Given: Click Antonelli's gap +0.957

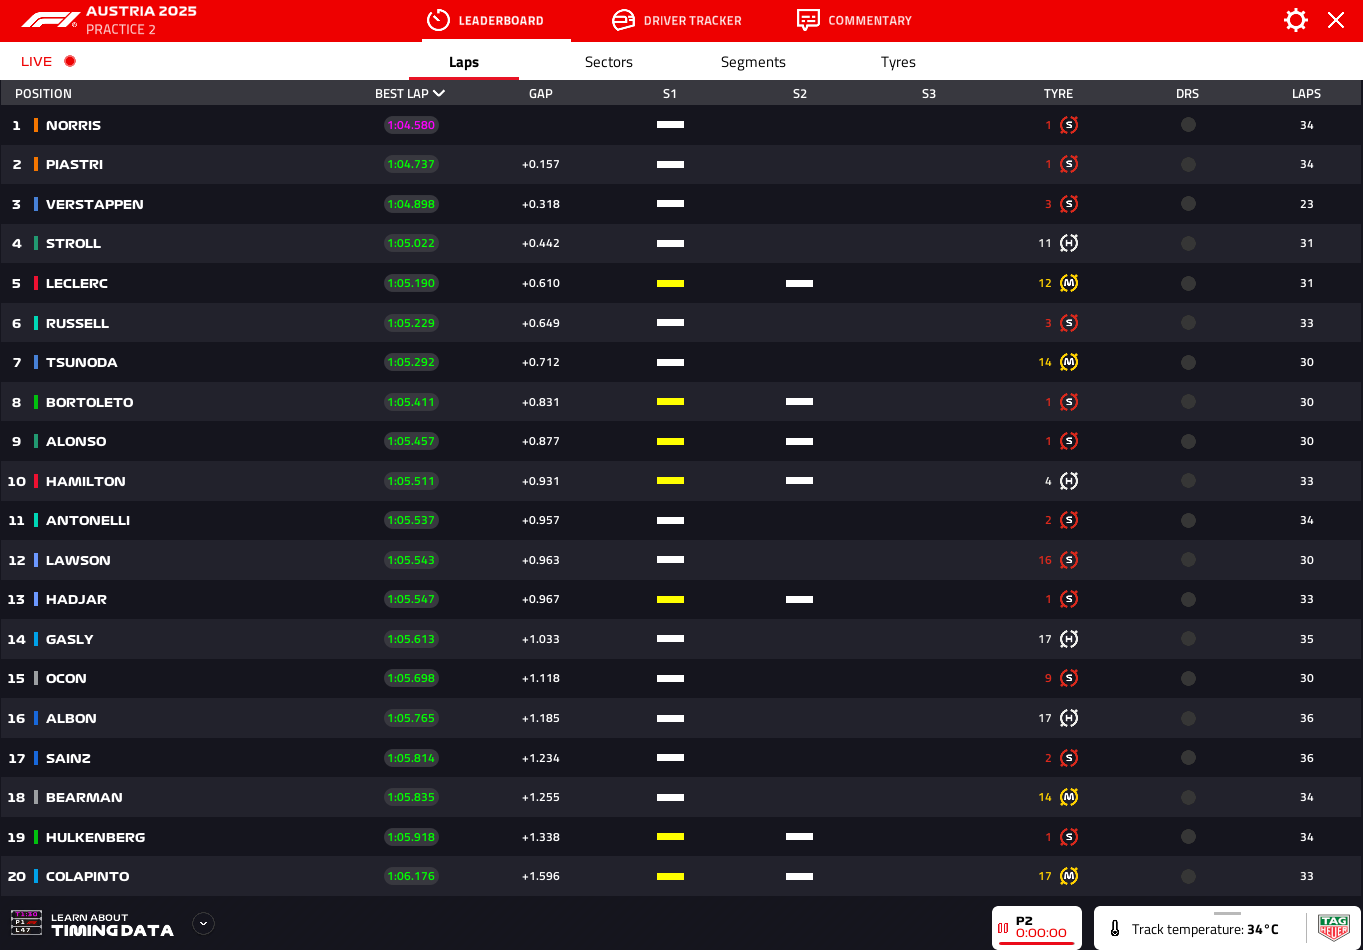Looking at the screenshot, I should pos(541,520).
